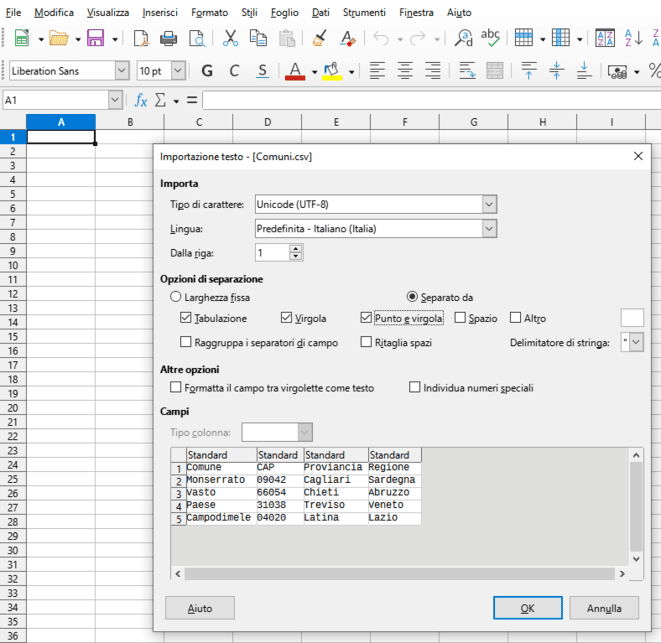Click the Save document icon
This screenshot has width=661, height=643.
click(x=95, y=39)
